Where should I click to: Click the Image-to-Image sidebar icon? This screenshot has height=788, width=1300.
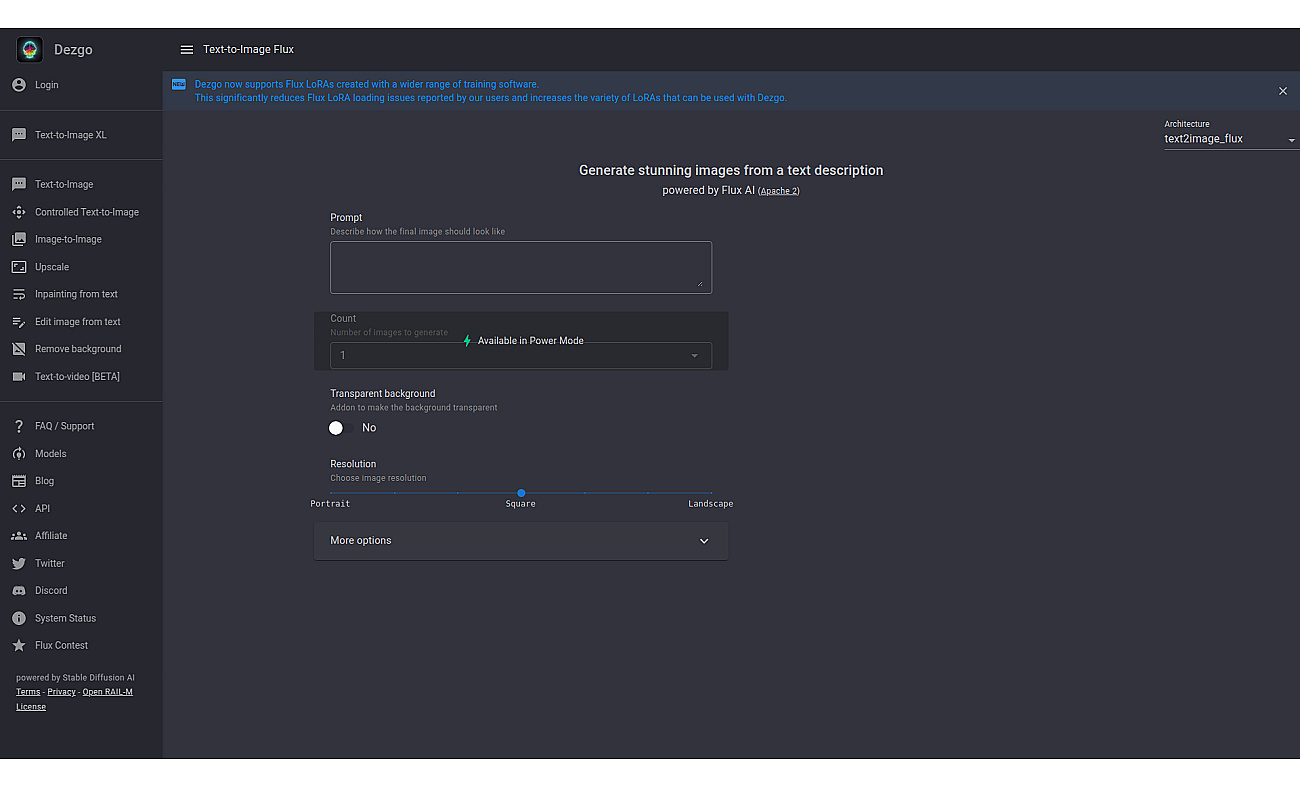(19, 239)
